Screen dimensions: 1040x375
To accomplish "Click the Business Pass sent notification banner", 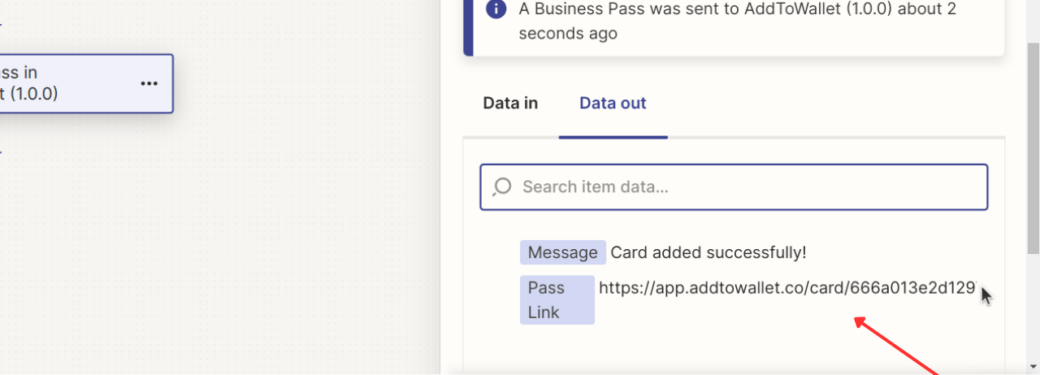I will tap(734, 27).
